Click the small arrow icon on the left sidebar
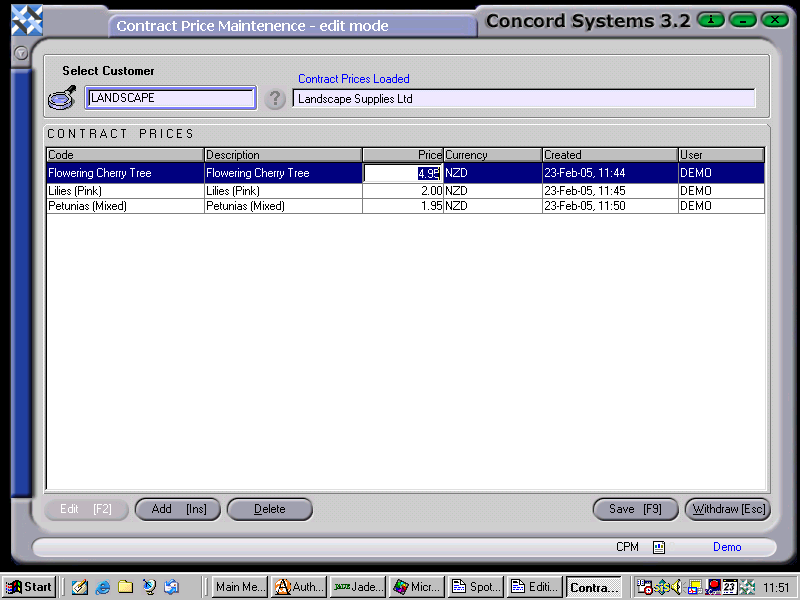 20,53
